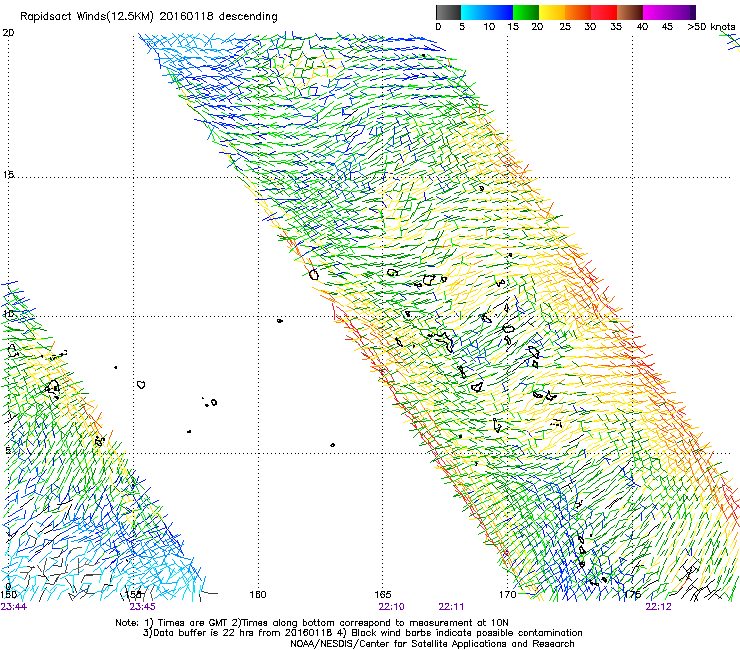
Task: Click the legend scale label '40'
Action: click(x=642, y=27)
